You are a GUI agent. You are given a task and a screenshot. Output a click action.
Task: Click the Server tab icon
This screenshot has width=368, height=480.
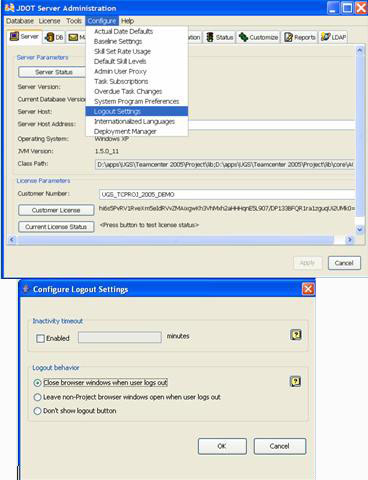coord(14,36)
